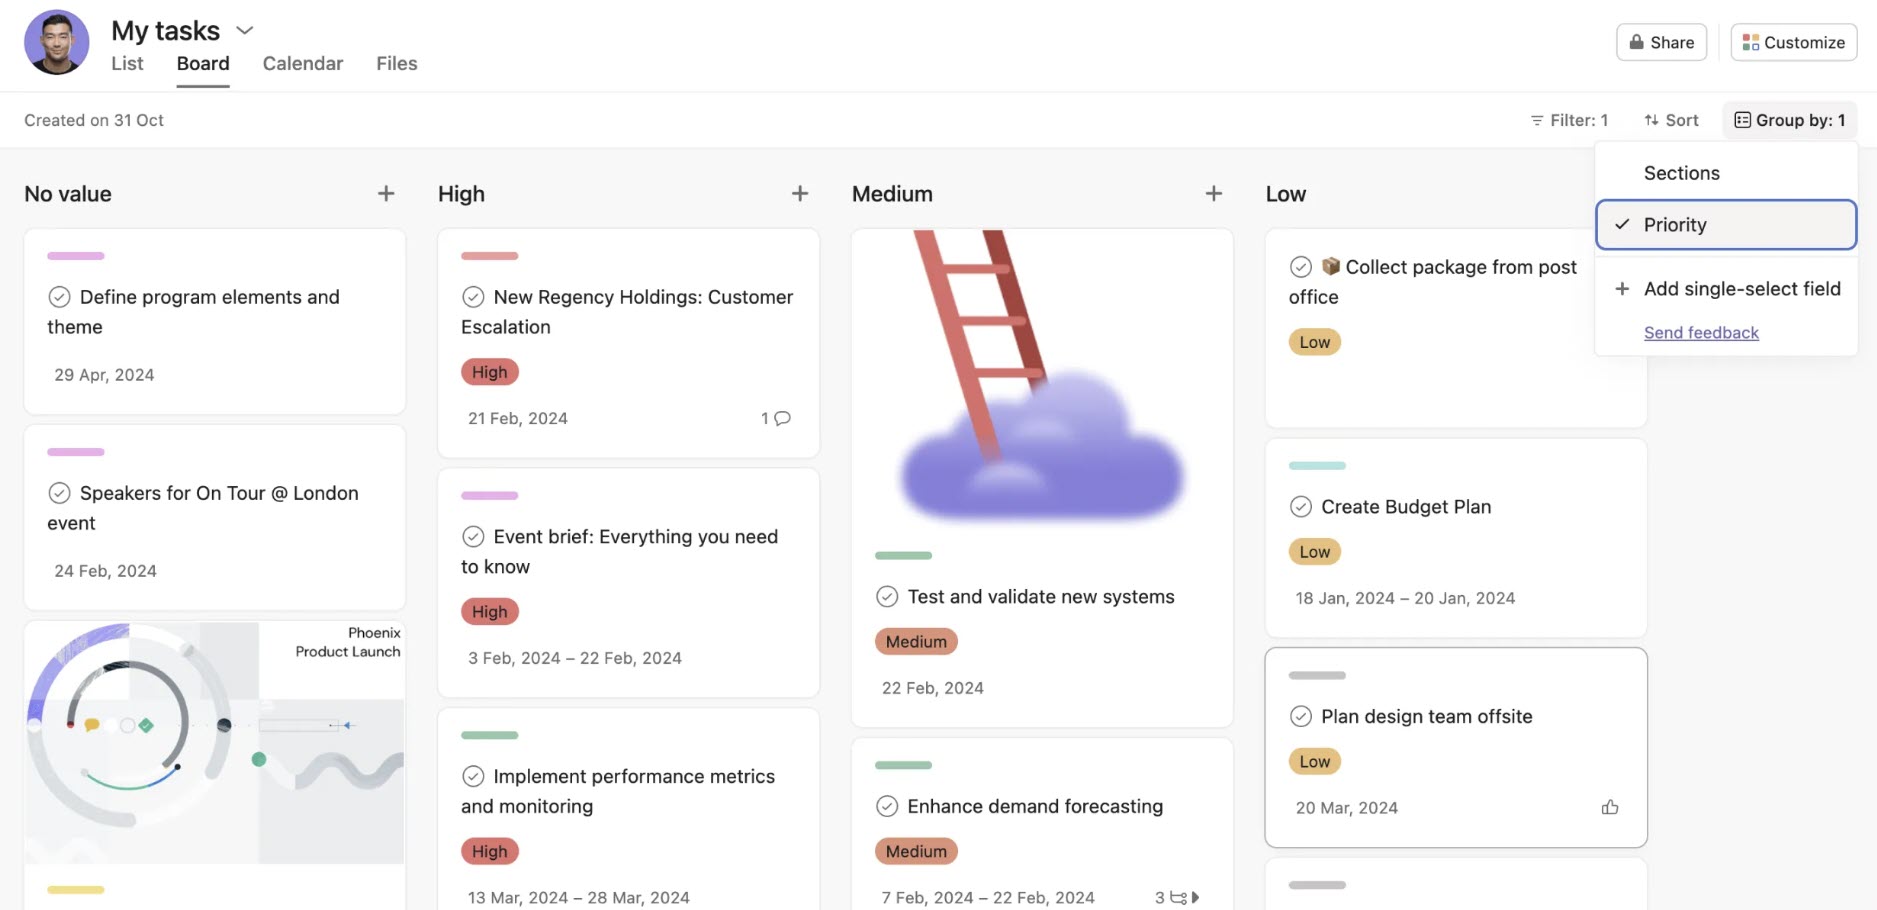Image resolution: width=1877 pixels, height=910 pixels.
Task: Mark Test and validate new systems complete
Action: click(886, 596)
